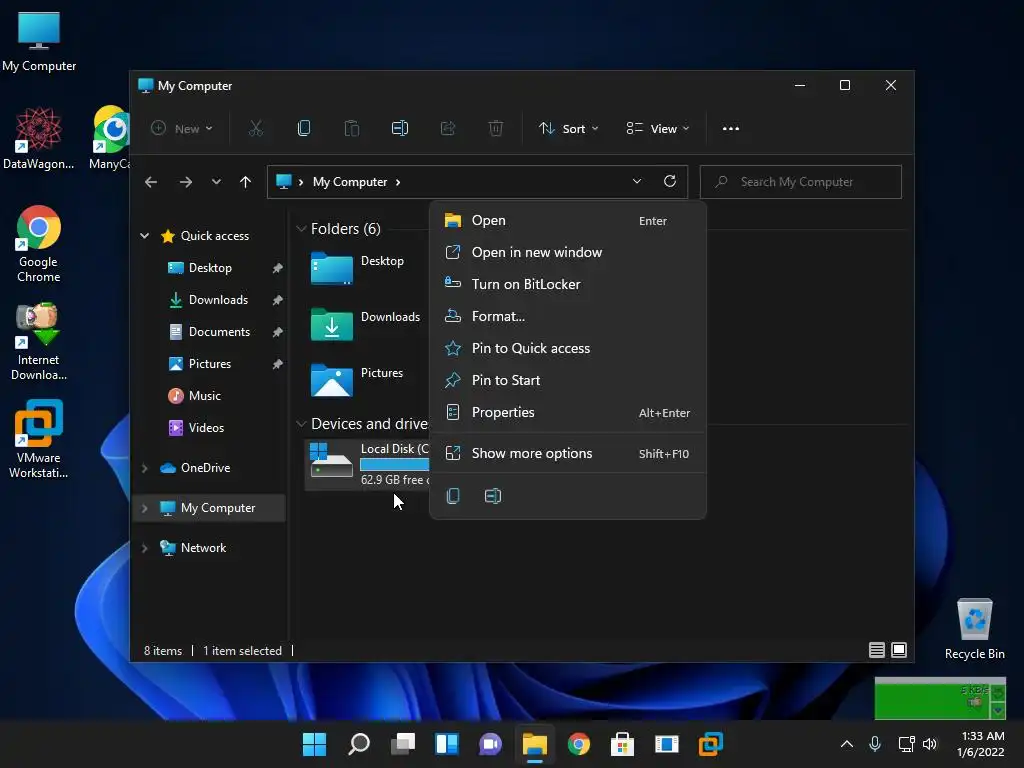Image resolution: width=1024 pixels, height=768 pixels.
Task: Choose Pin to Start entry
Action: pos(568,381)
